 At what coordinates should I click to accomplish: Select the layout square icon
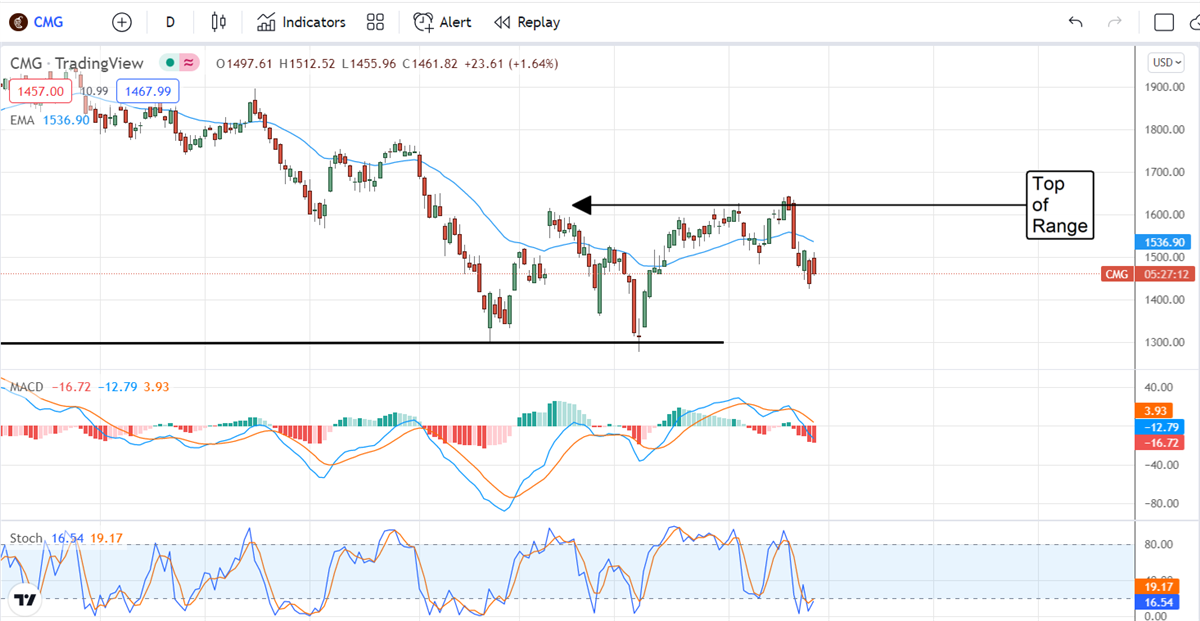point(1164,22)
